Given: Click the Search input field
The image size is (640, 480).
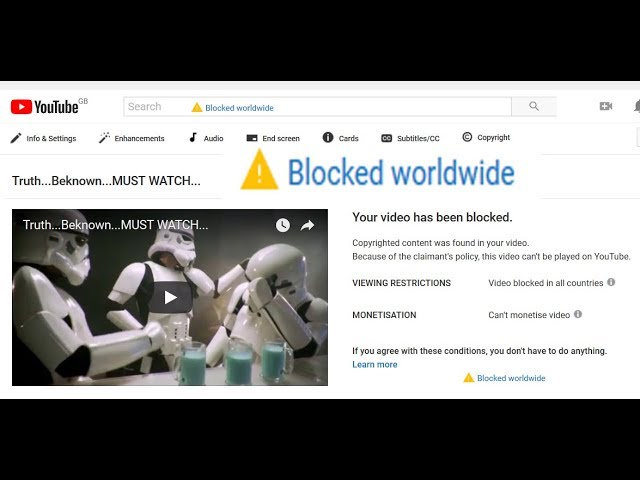Looking at the screenshot, I should coord(318,107).
